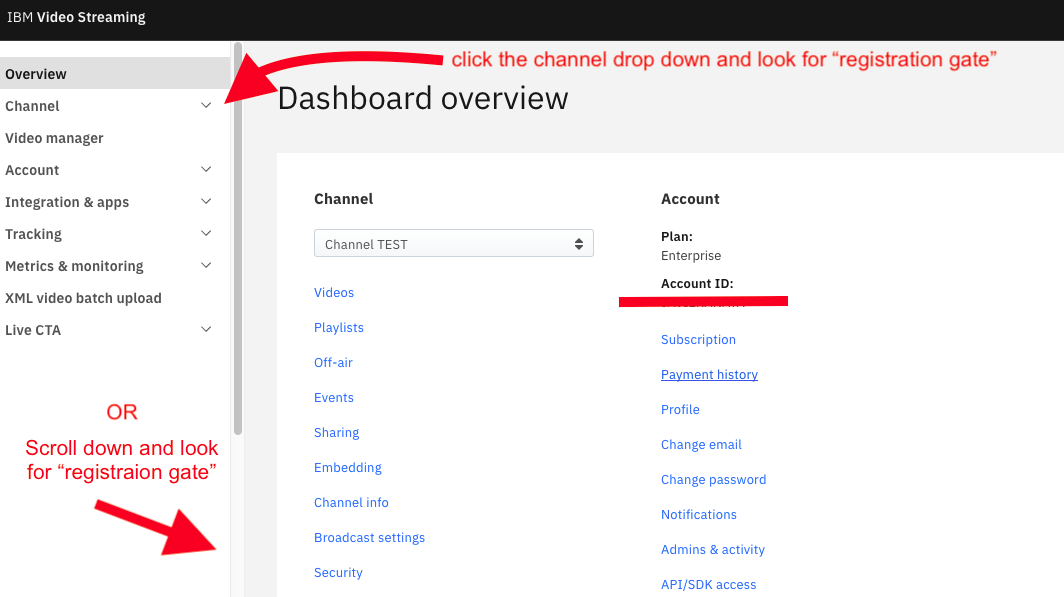Screen dimensions: 1064x597
Task: Open the Overview sidebar item
Action: (x=115, y=73)
